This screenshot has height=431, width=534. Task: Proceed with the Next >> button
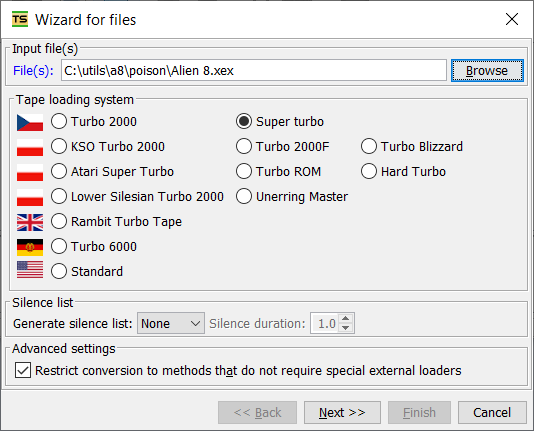click(x=342, y=413)
